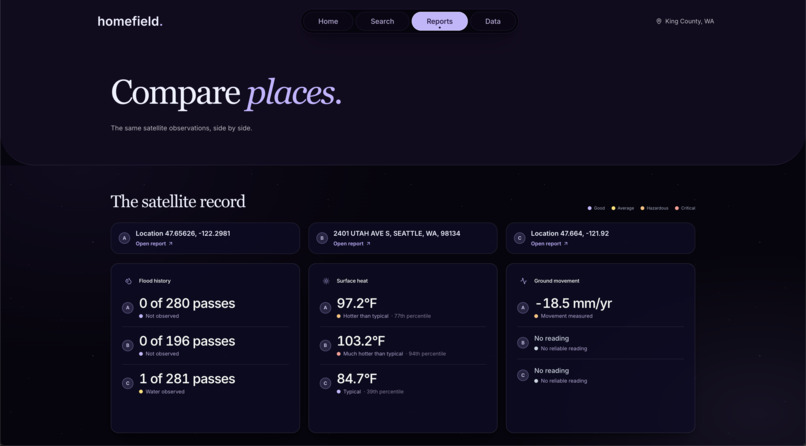Click the Water observed status
The height and width of the screenshot is (446, 806).
pos(164,392)
